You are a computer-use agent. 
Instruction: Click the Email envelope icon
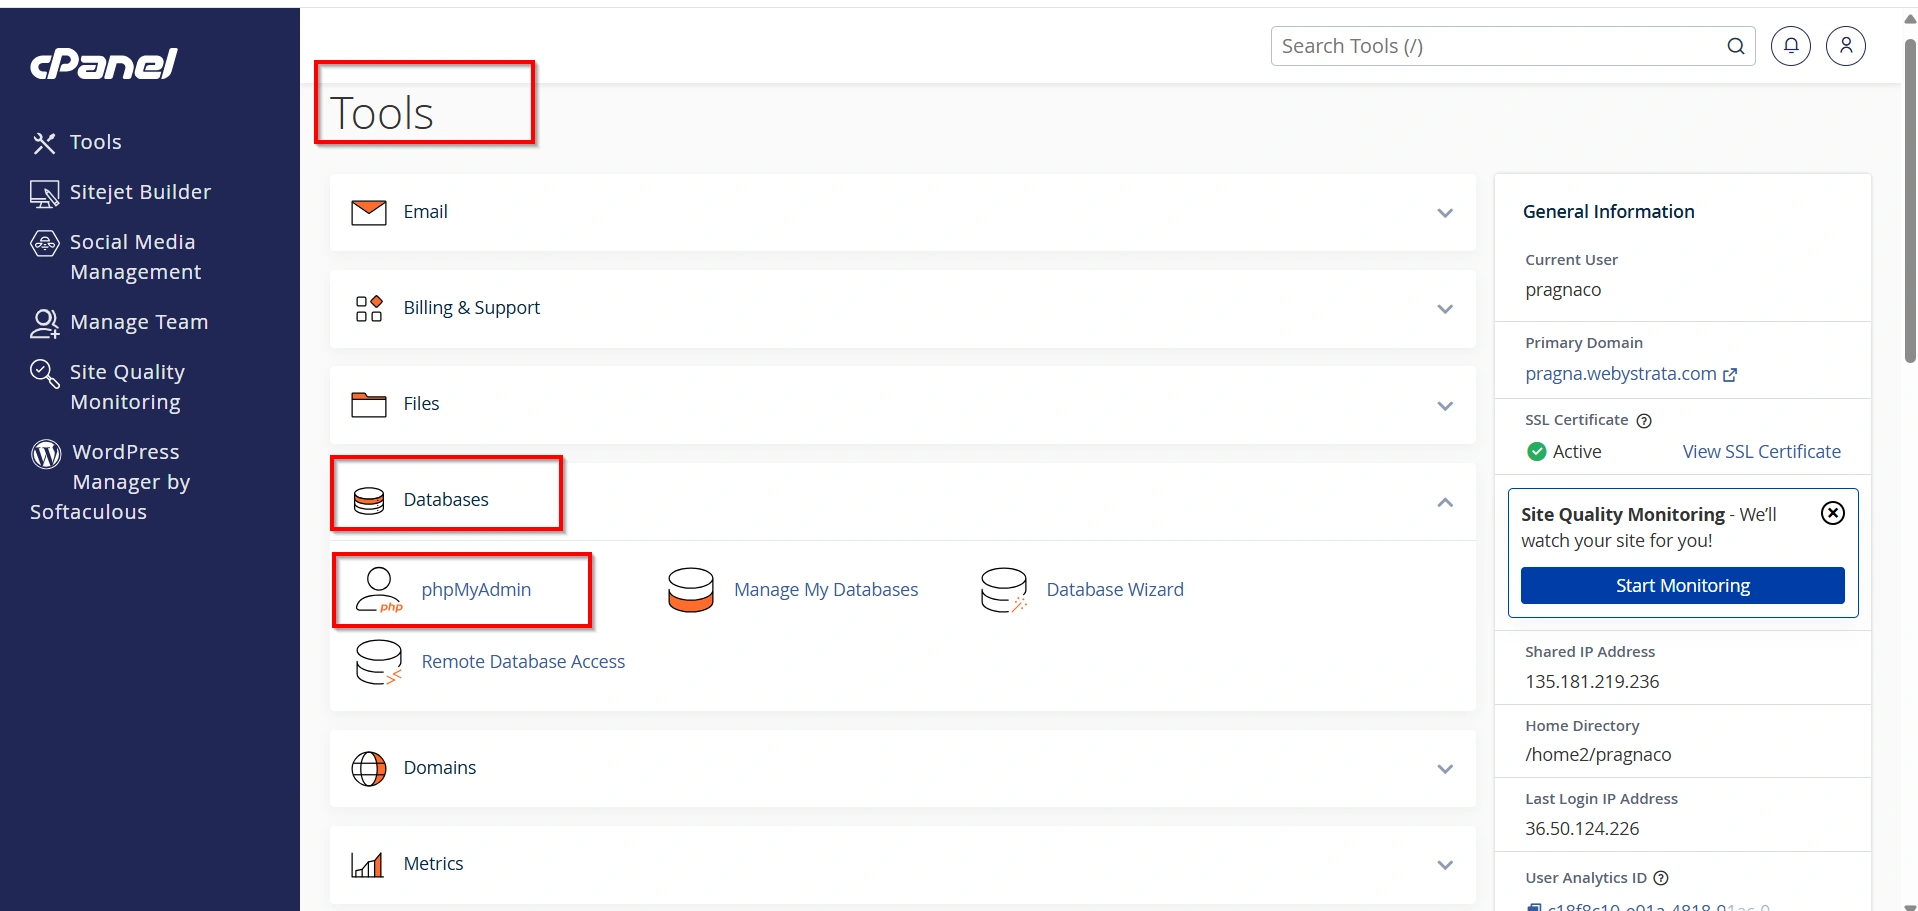[369, 212]
